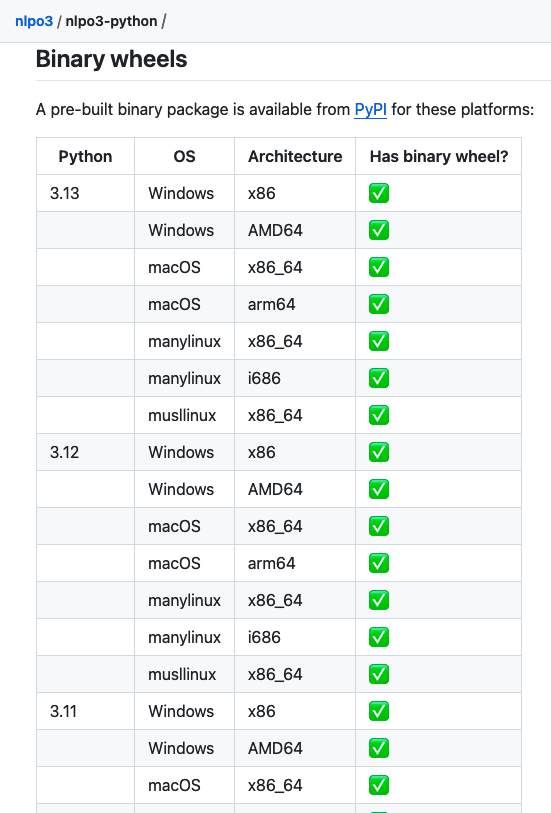Select the nlpo3-python breadcrumb folder

(x=111, y=21)
